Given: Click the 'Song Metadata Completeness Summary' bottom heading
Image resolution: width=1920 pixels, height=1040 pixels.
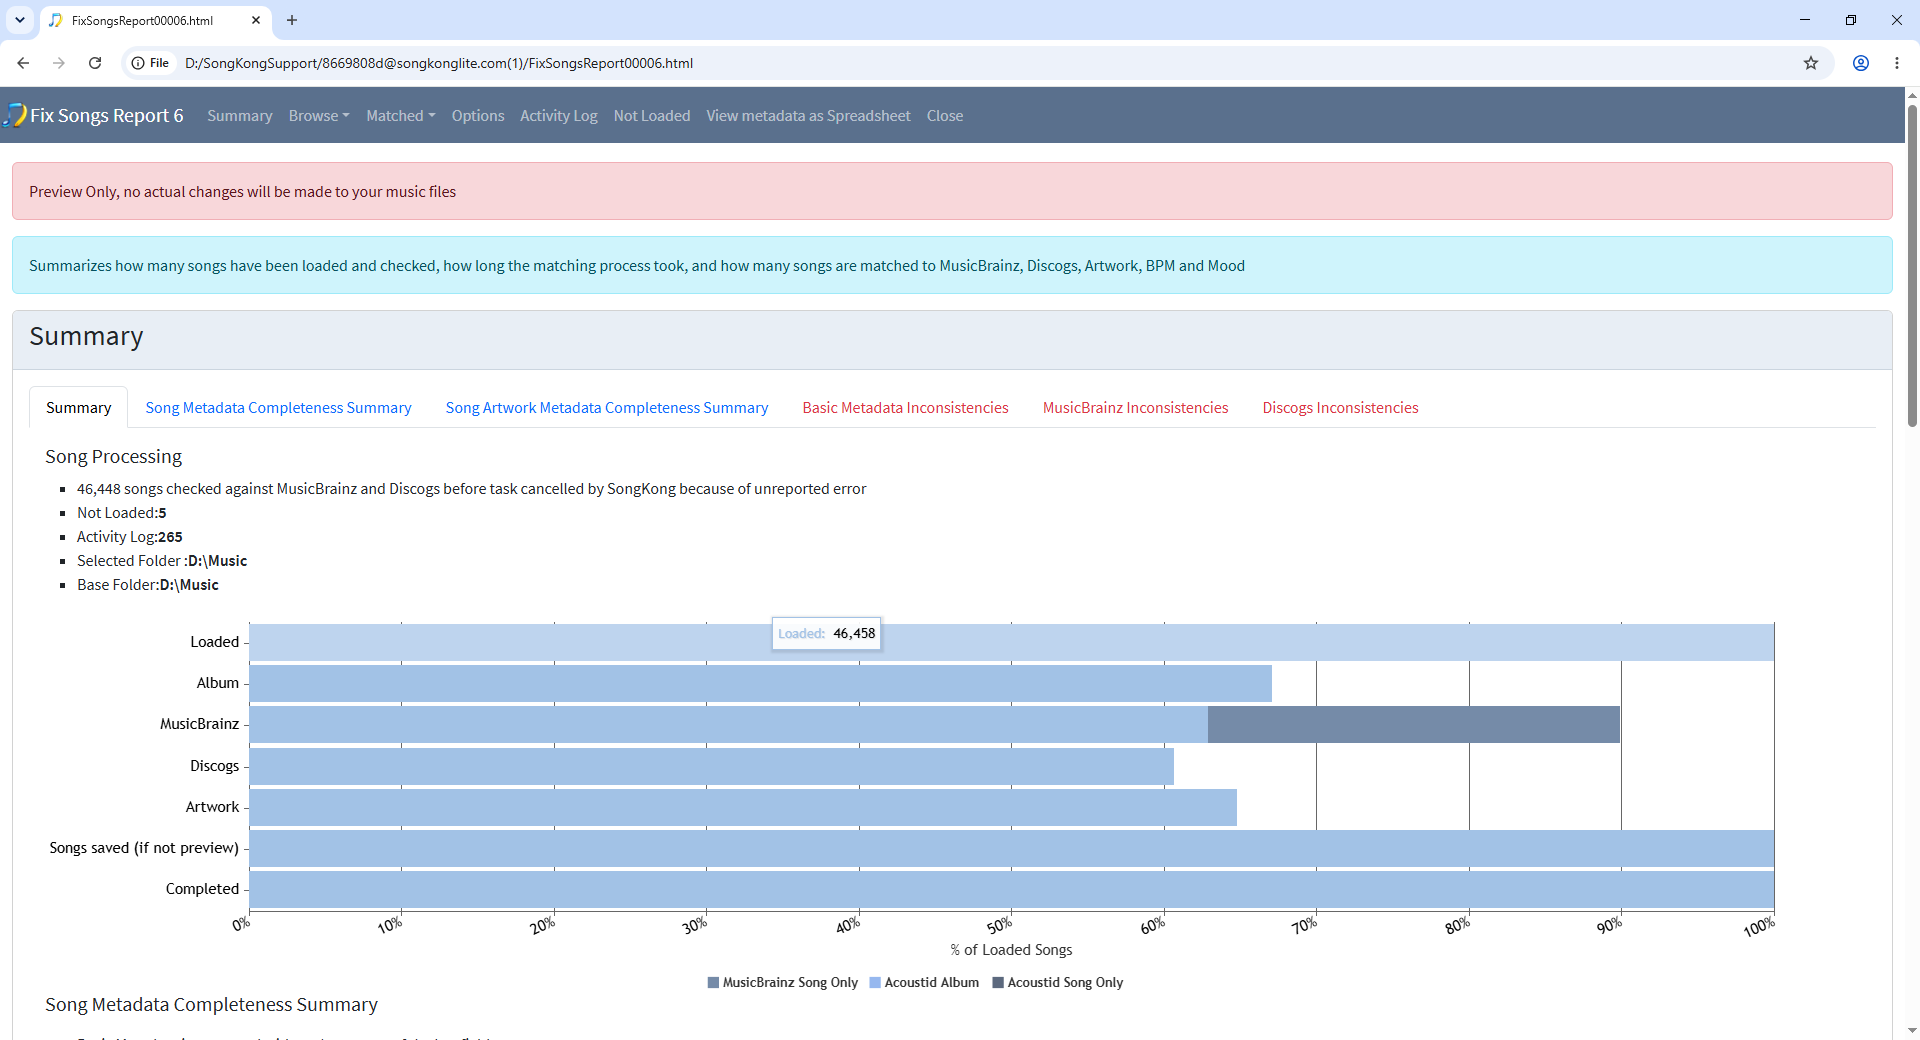Looking at the screenshot, I should coord(212,1005).
